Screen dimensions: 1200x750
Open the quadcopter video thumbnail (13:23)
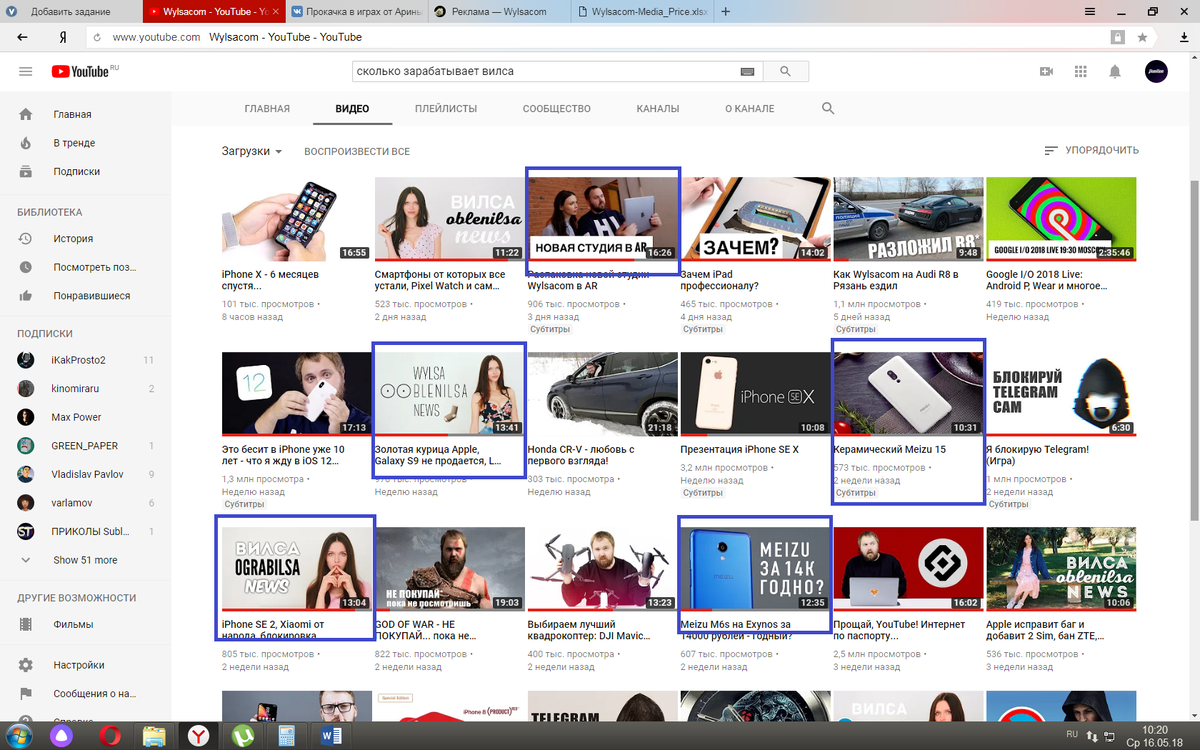(x=601, y=569)
